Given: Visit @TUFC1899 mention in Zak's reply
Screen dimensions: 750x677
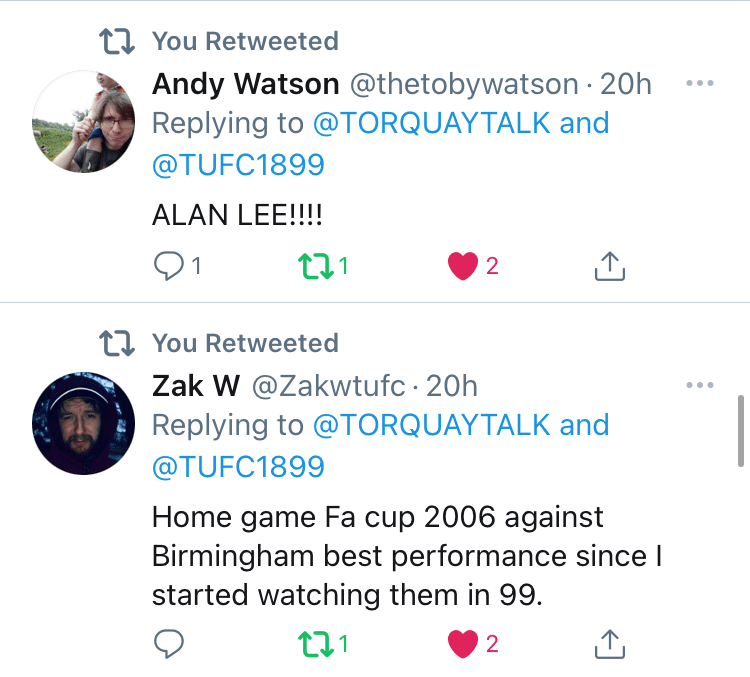Looking at the screenshot, I should (238, 465).
